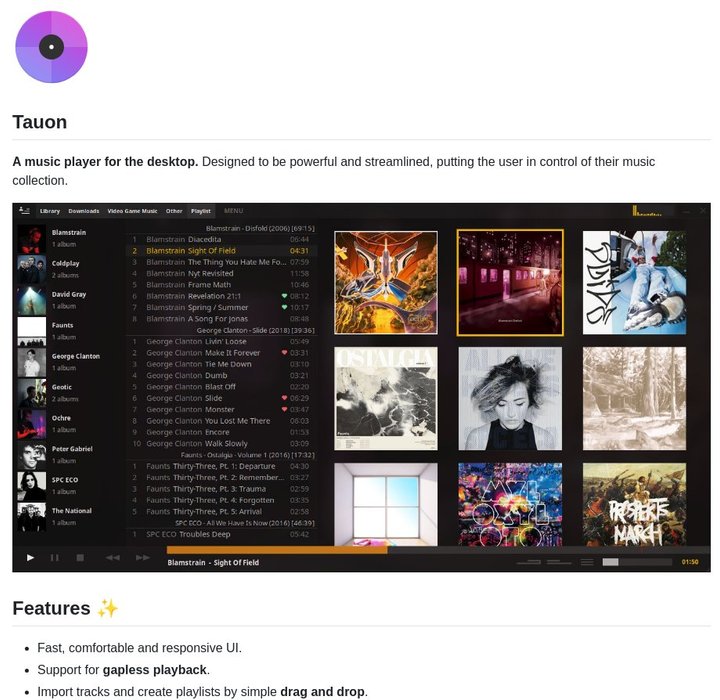Open the Prospekt's March album cover
This screenshot has height=700, width=720.
635,504
